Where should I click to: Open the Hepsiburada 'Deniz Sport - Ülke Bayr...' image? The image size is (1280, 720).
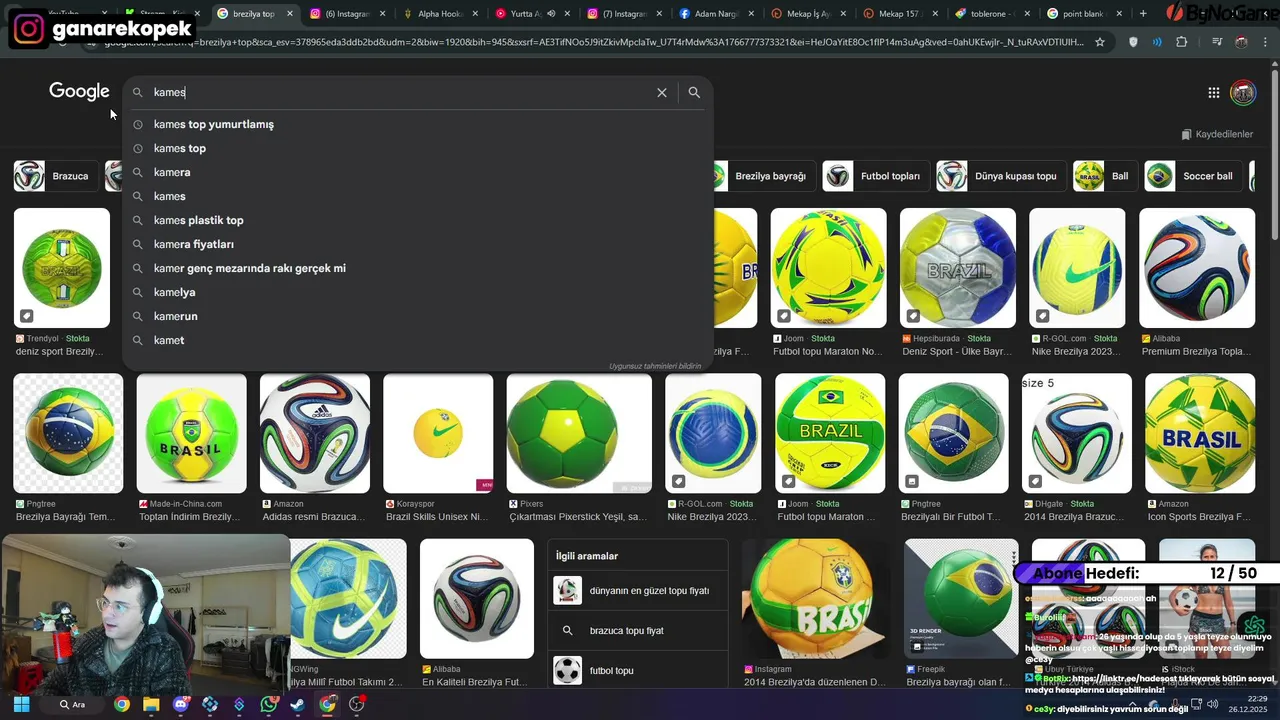958,268
